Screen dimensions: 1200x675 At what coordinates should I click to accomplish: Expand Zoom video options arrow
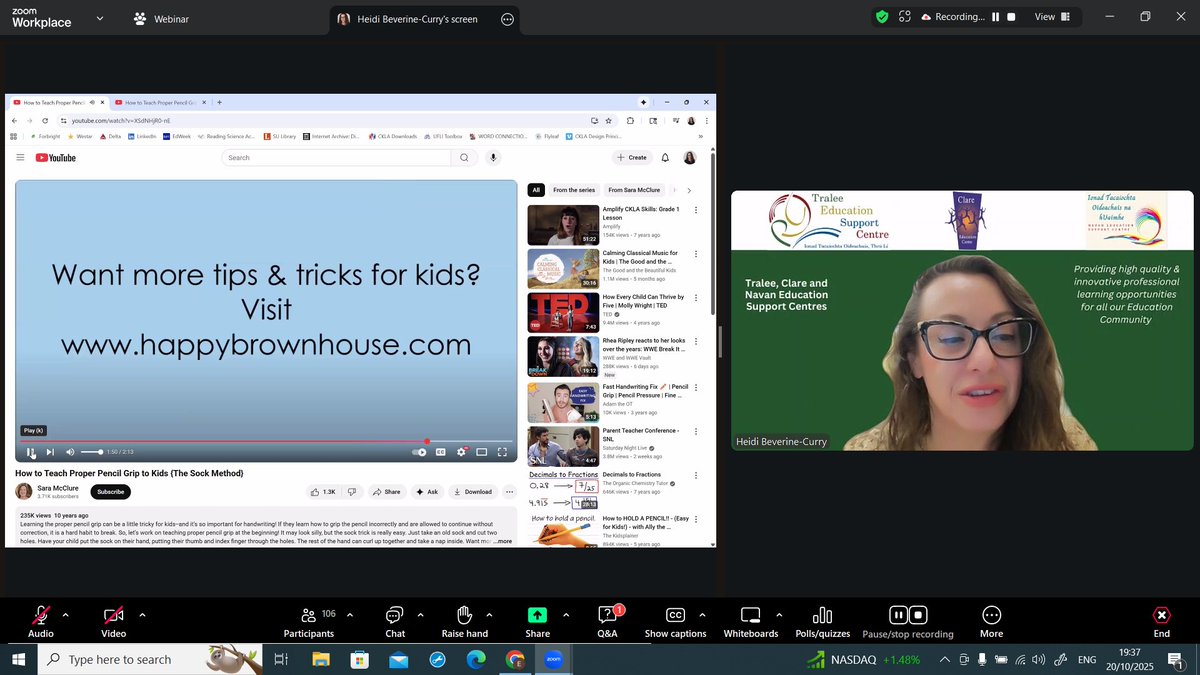tap(142, 615)
